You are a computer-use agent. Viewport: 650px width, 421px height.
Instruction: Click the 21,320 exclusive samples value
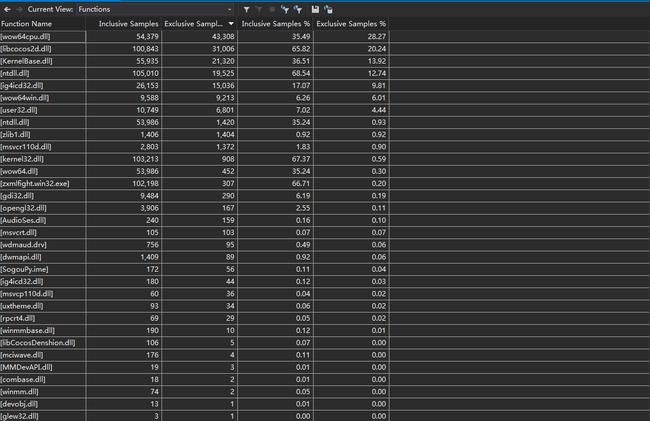coord(223,61)
